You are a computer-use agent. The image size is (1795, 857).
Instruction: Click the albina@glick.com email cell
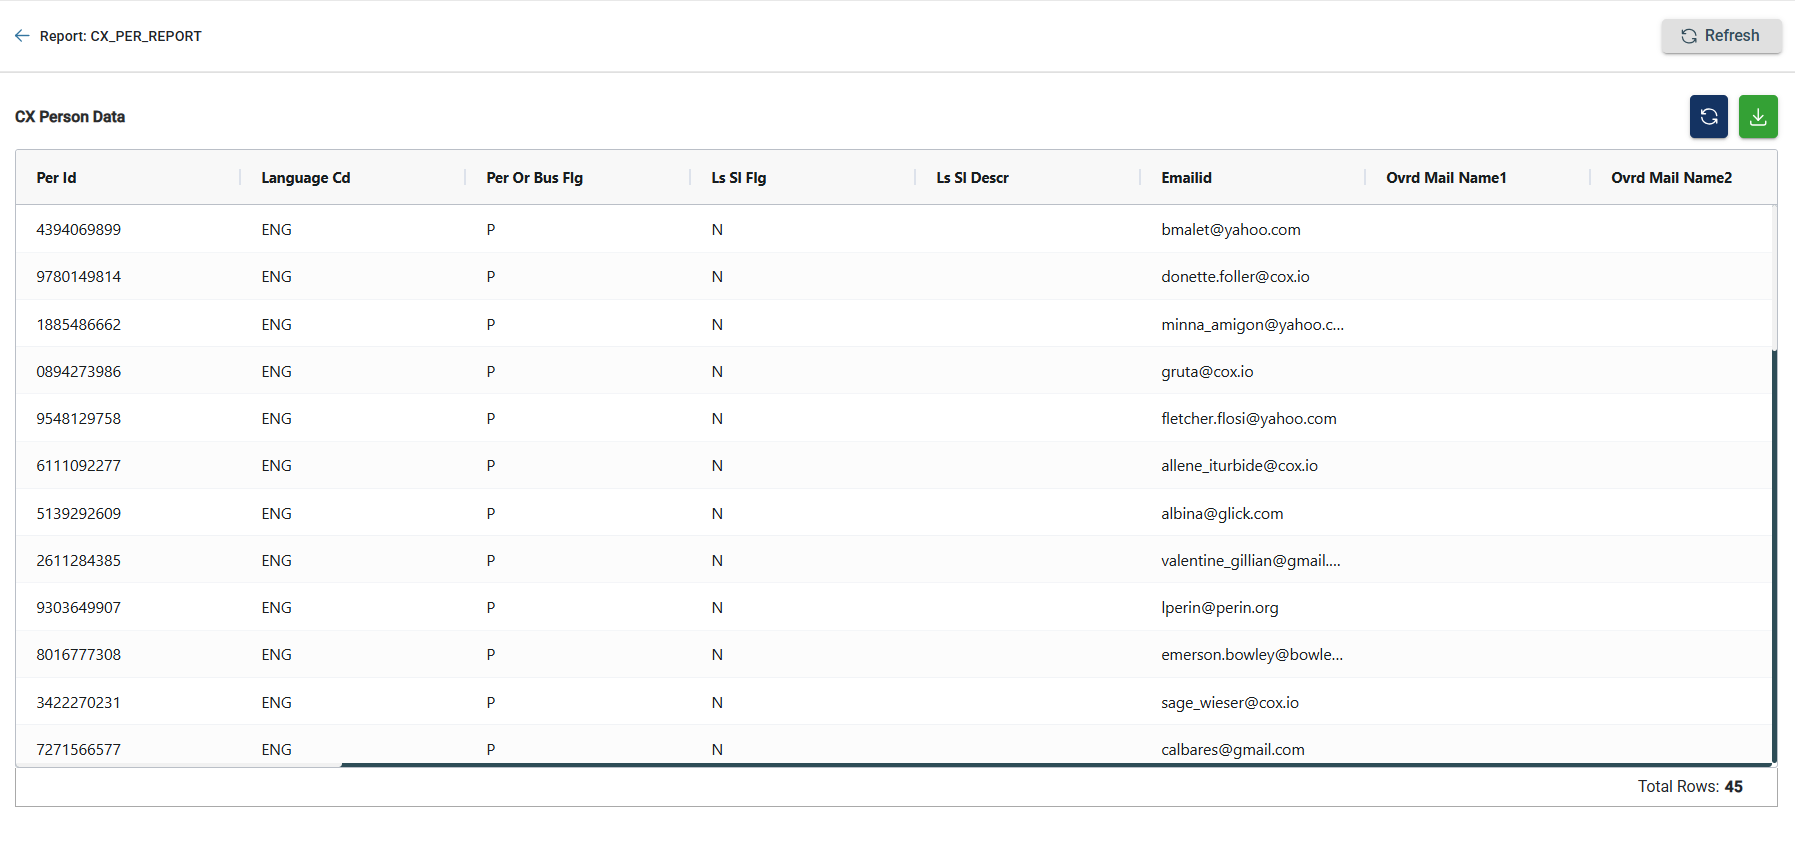(x=1222, y=514)
